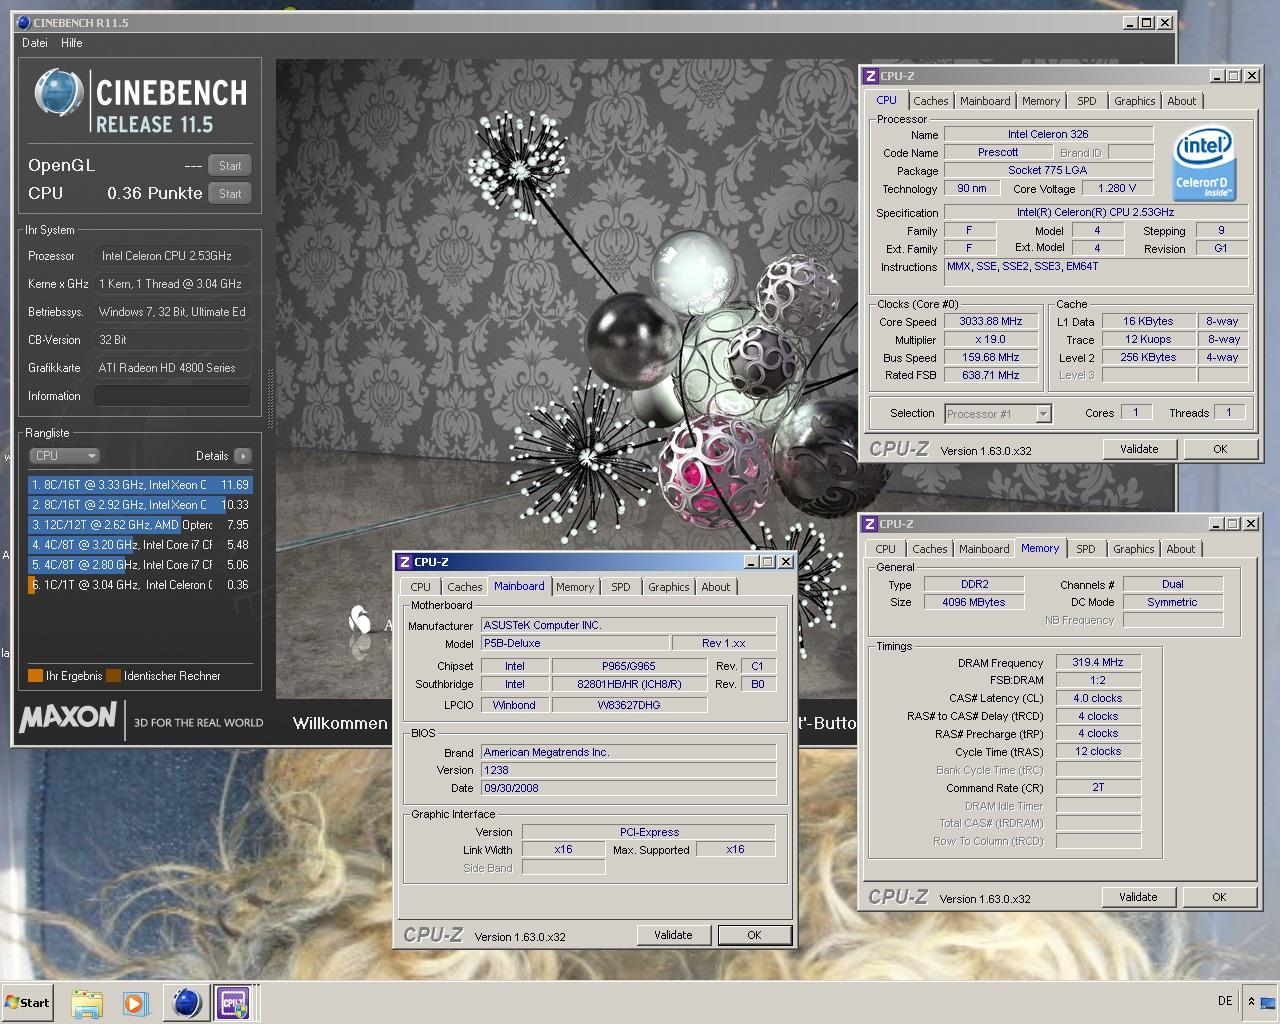Expand ranking Details arrow

pyautogui.click(x=242, y=456)
